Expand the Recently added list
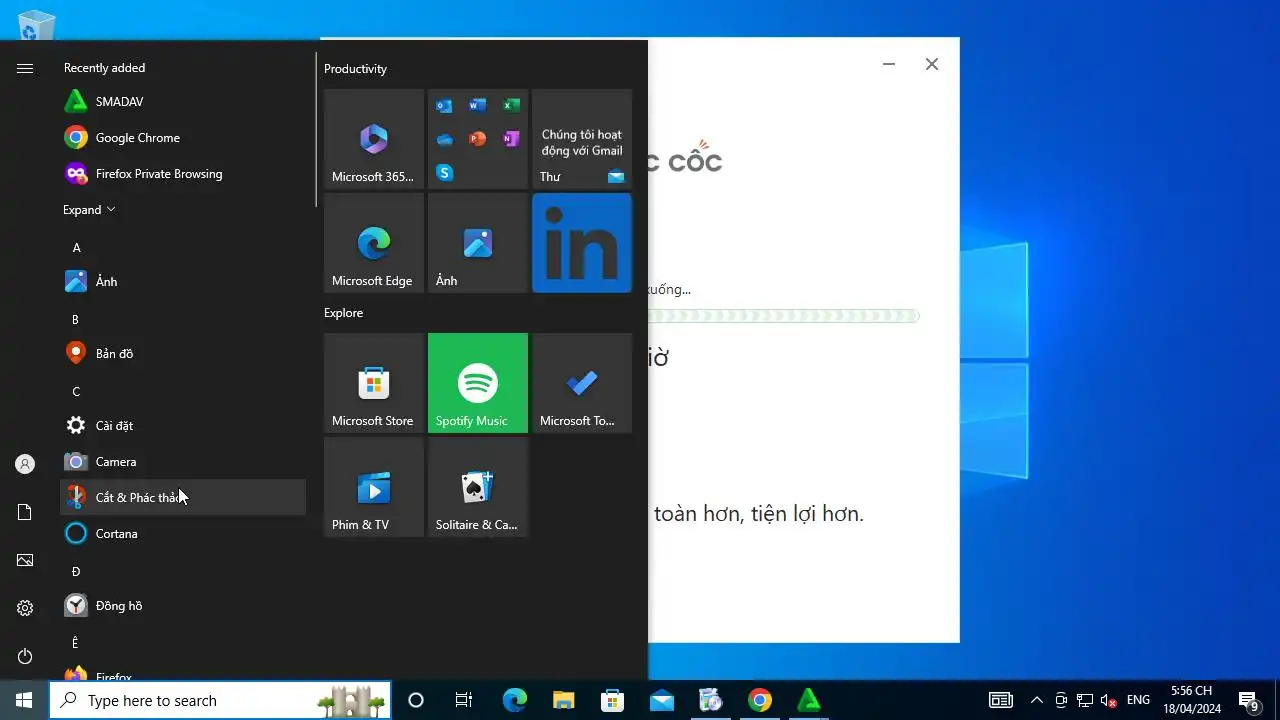The height and width of the screenshot is (720, 1280). pos(90,210)
